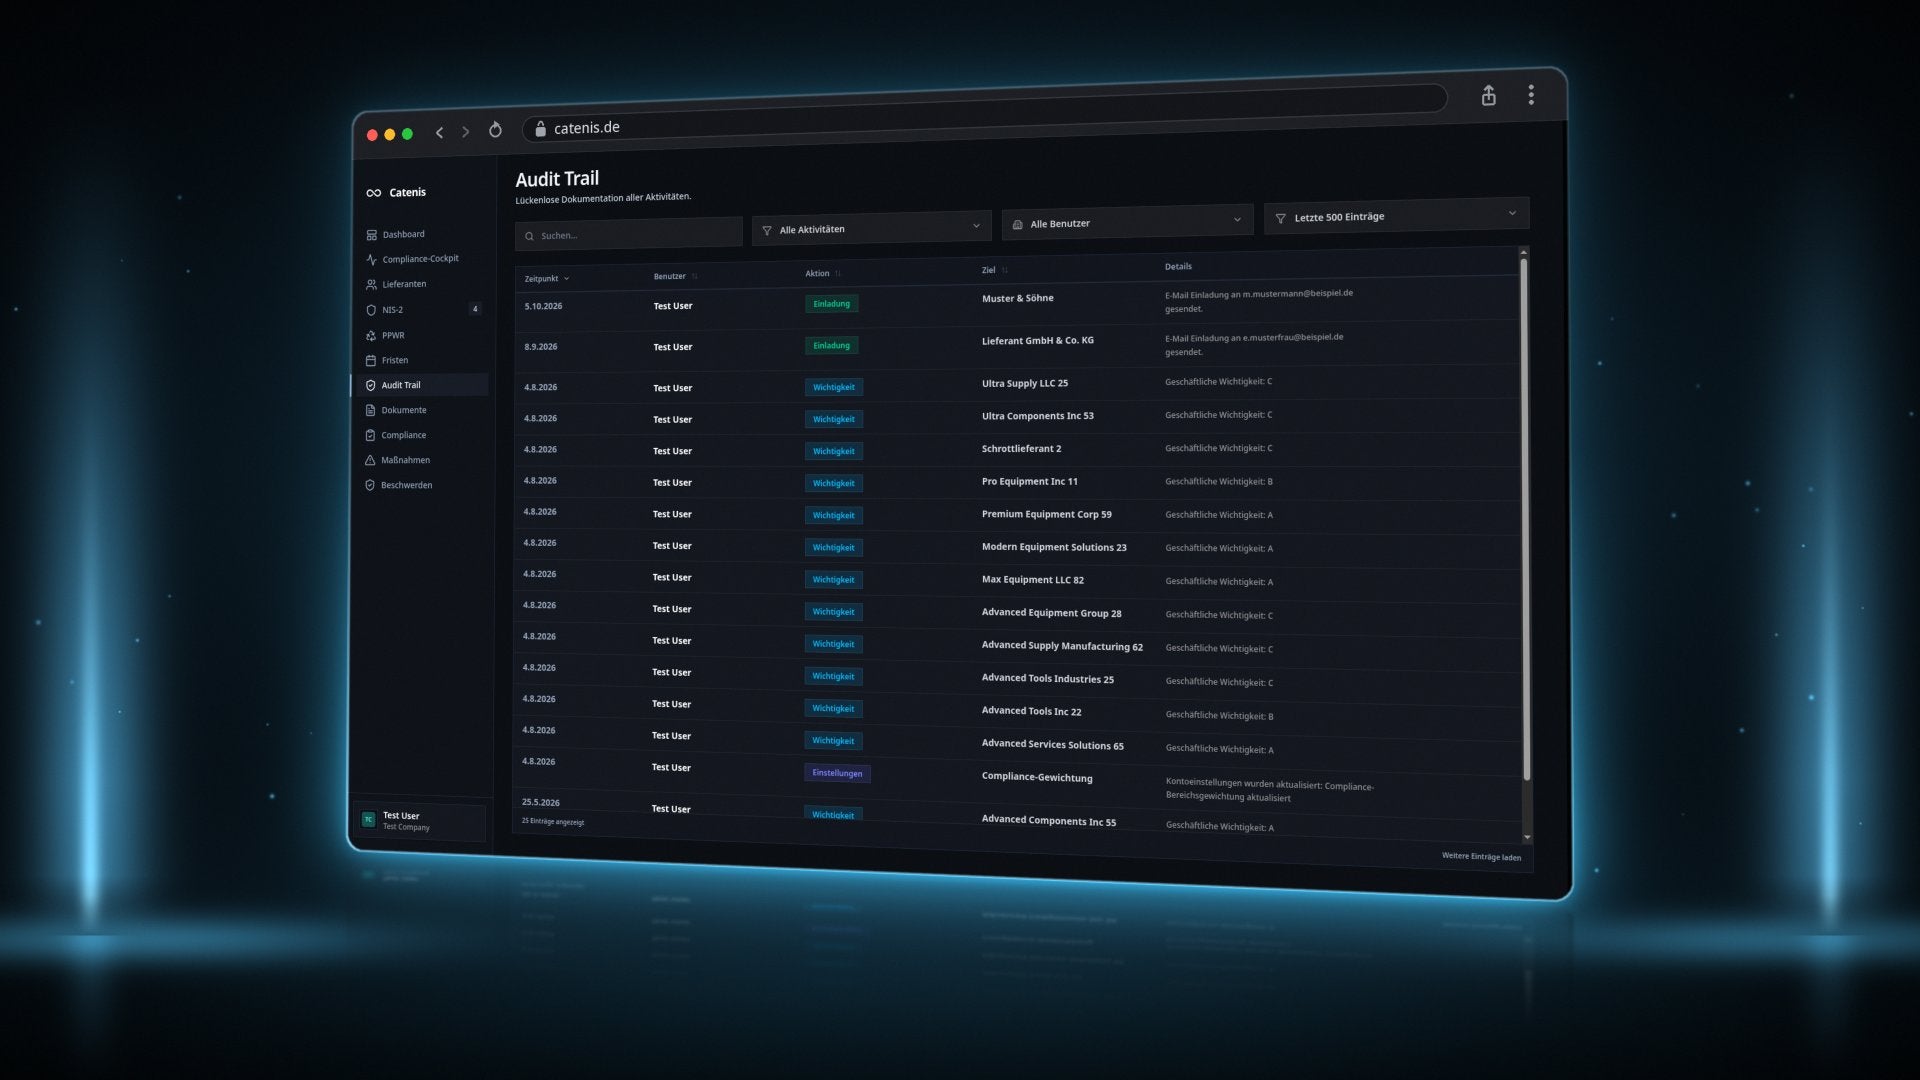Click the NIS-2 count badge 4
Image resolution: width=1920 pixels, height=1080 pixels.
tap(475, 309)
